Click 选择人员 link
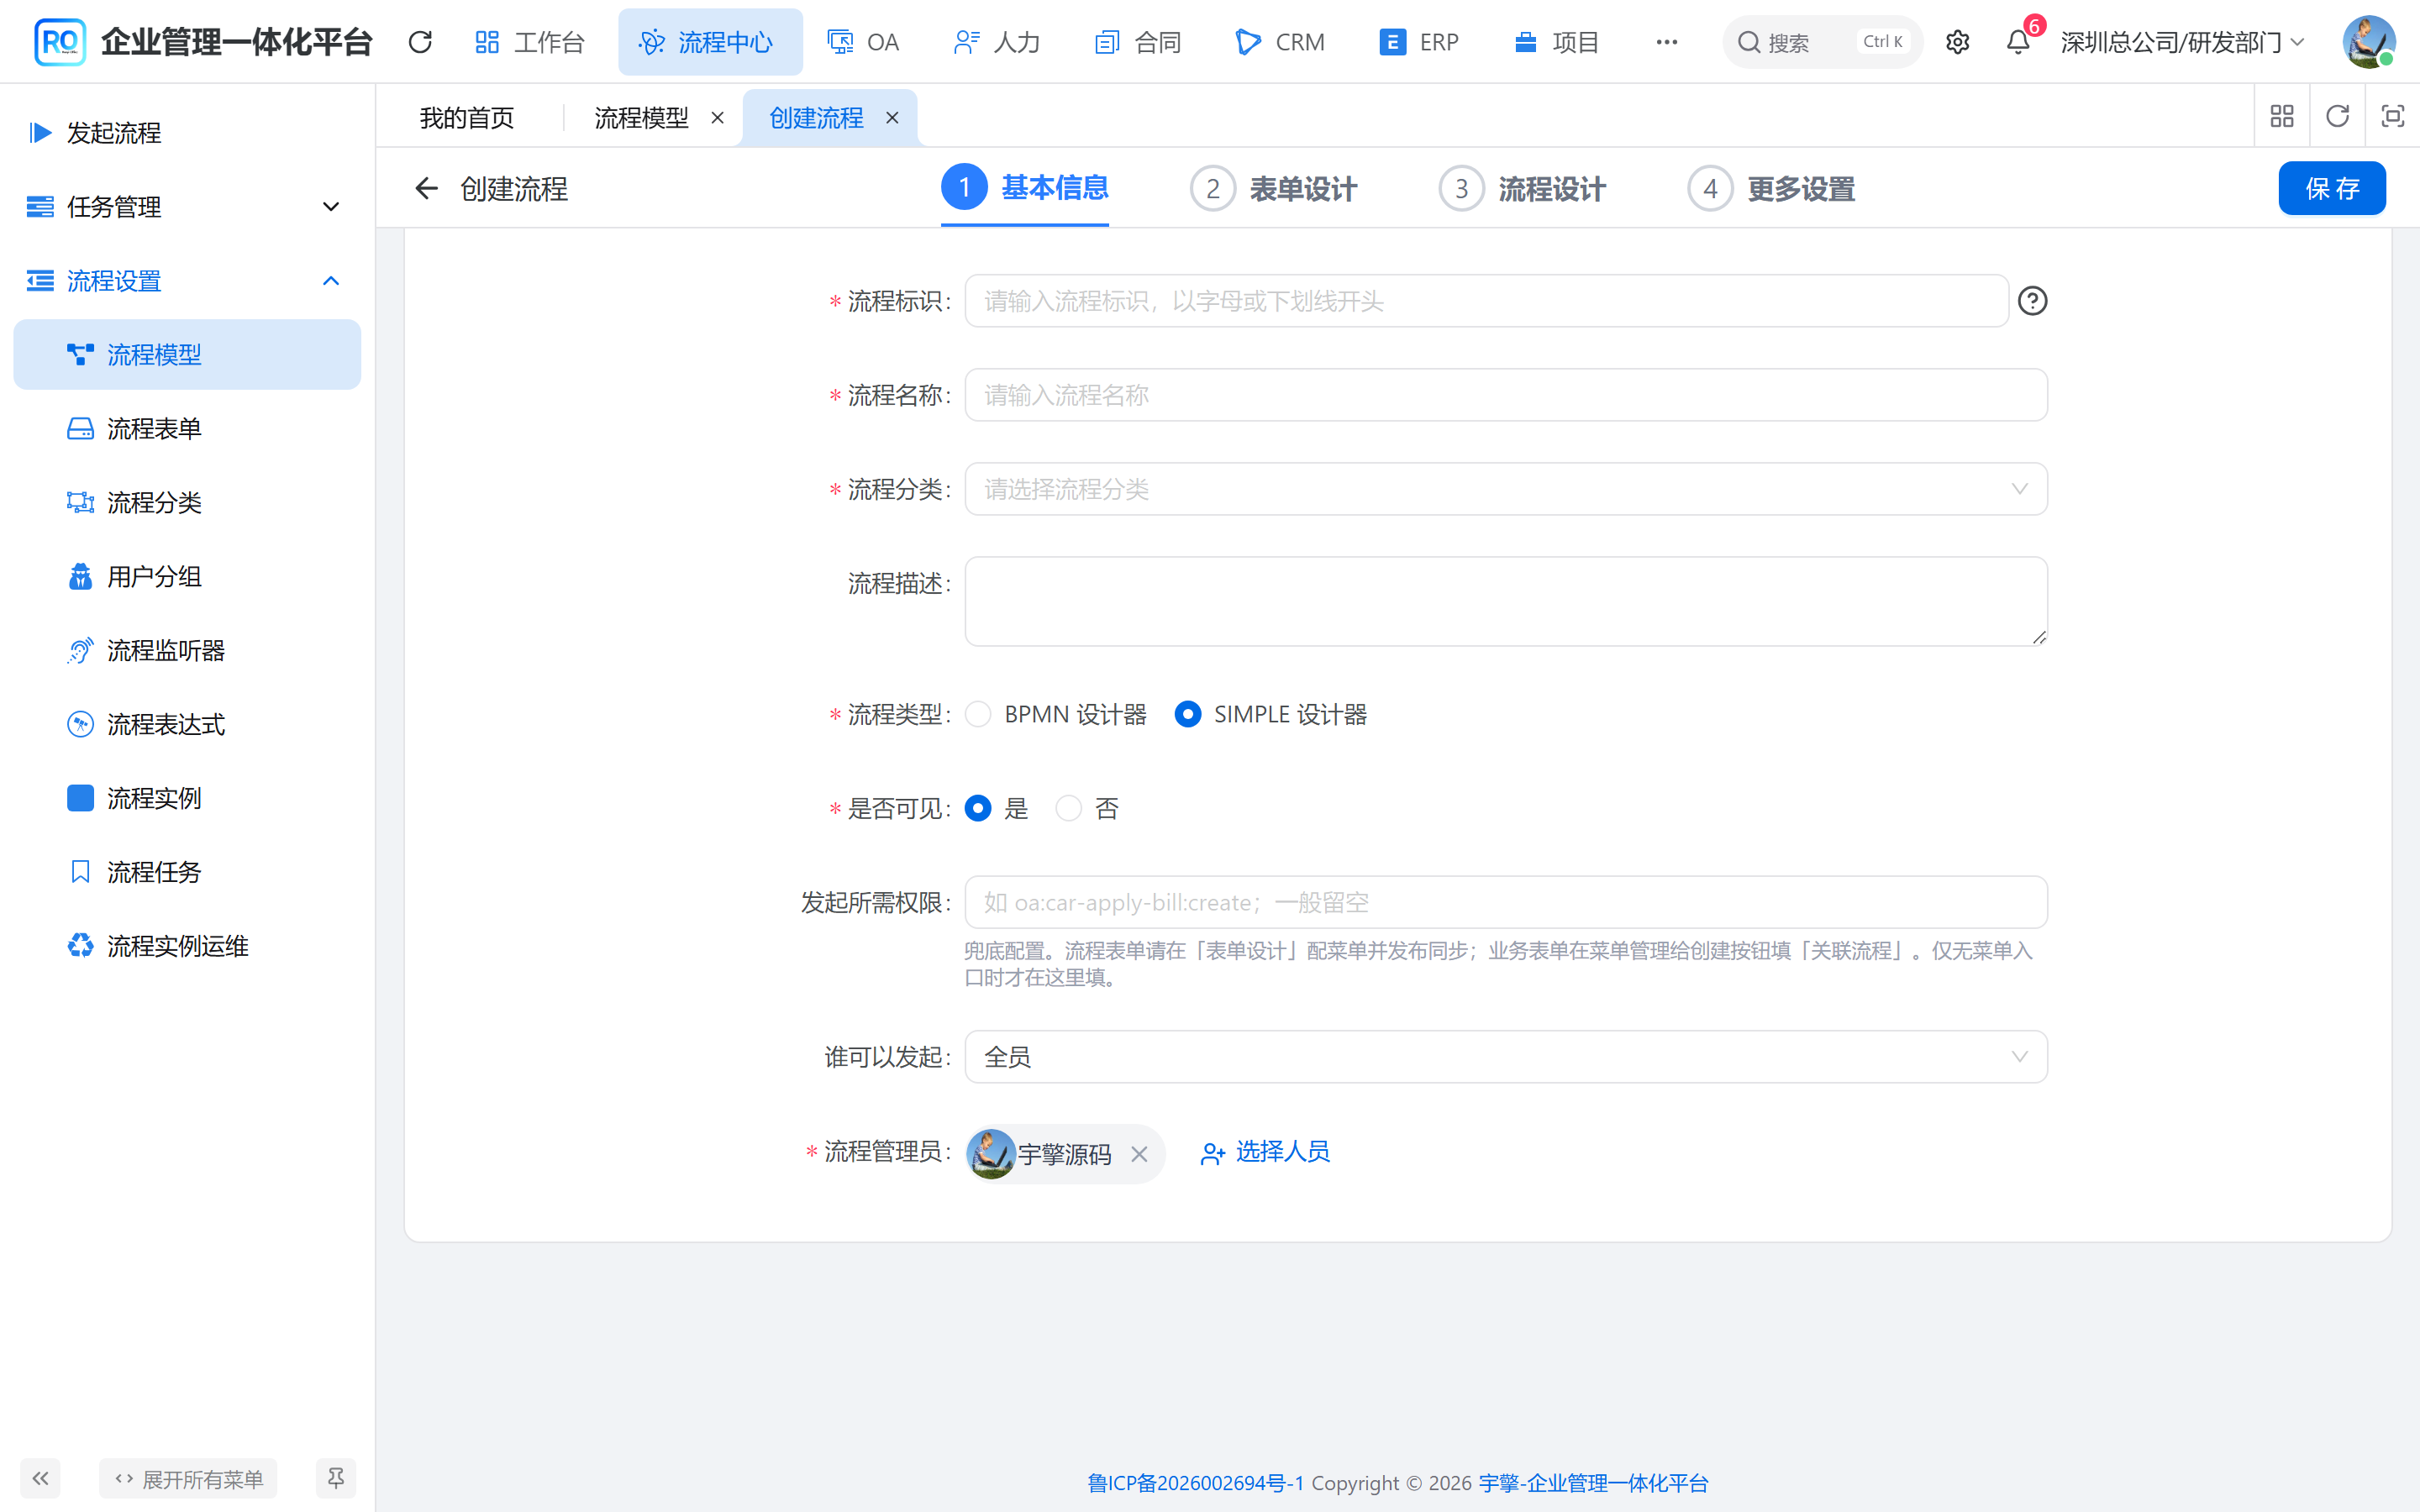This screenshot has width=2420, height=1512. coord(1266,1152)
